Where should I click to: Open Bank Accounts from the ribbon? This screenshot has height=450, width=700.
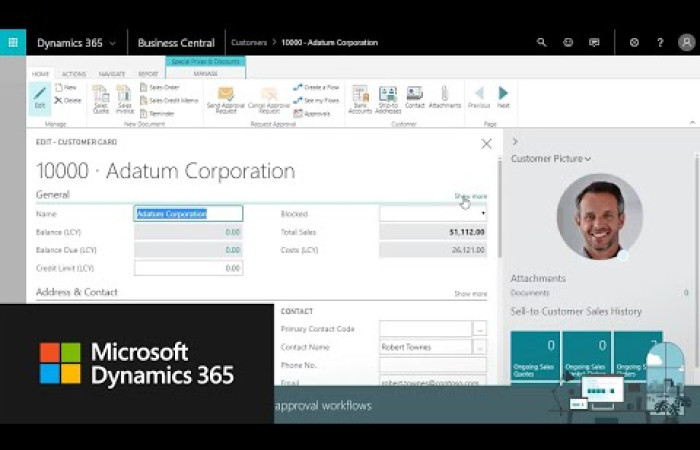coord(360,97)
